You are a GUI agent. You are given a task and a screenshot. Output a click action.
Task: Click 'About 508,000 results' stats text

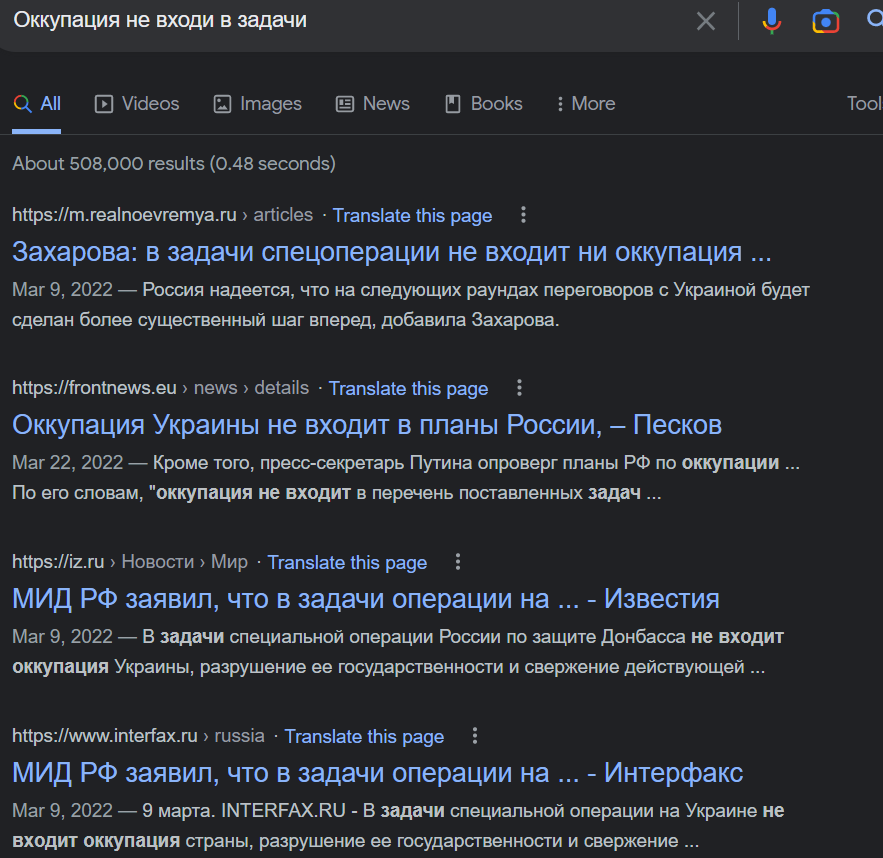pos(174,163)
